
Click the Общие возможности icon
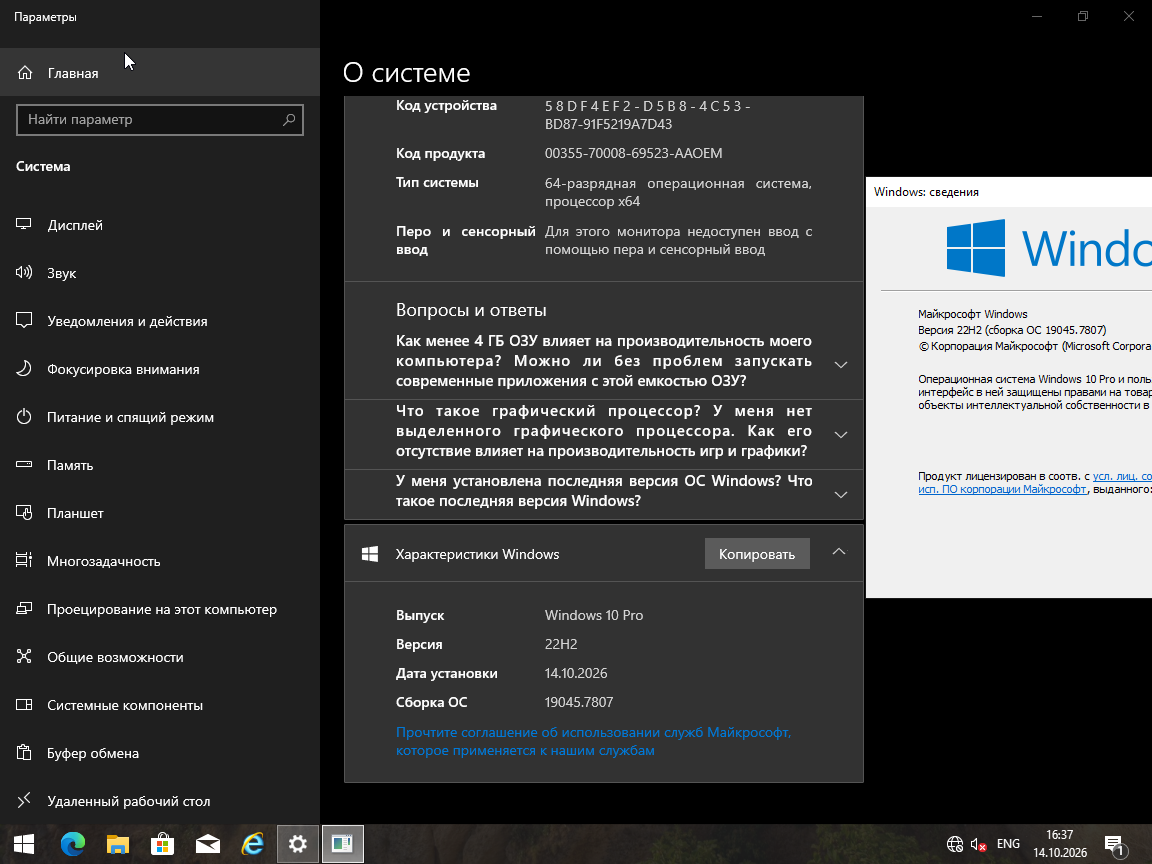[24, 657]
